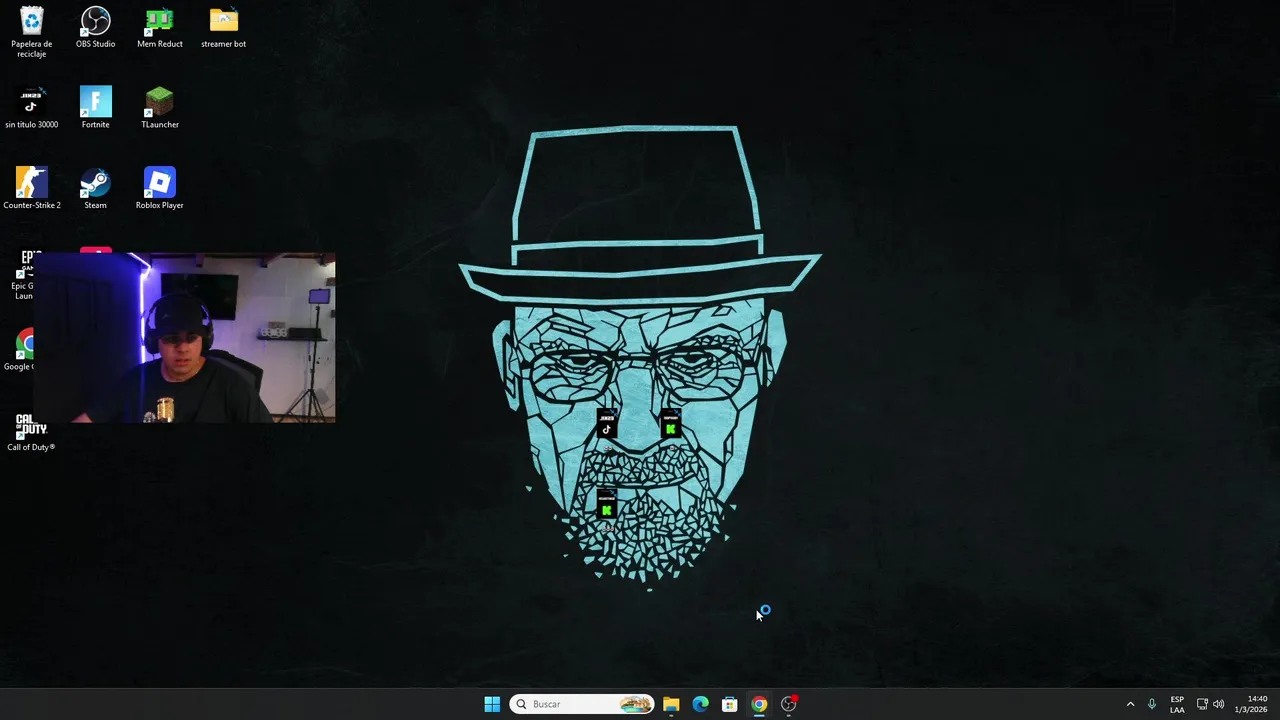This screenshot has width=1280, height=720.
Task: Select the Epic Games Launcher shortcut
Action: [x=22, y=275]
